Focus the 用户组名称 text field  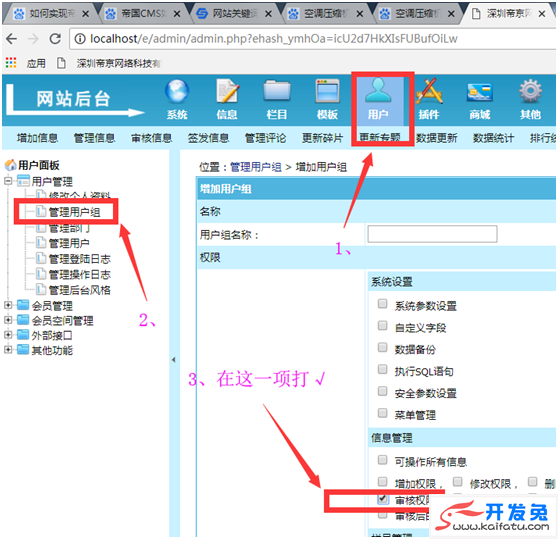point(432,234)
